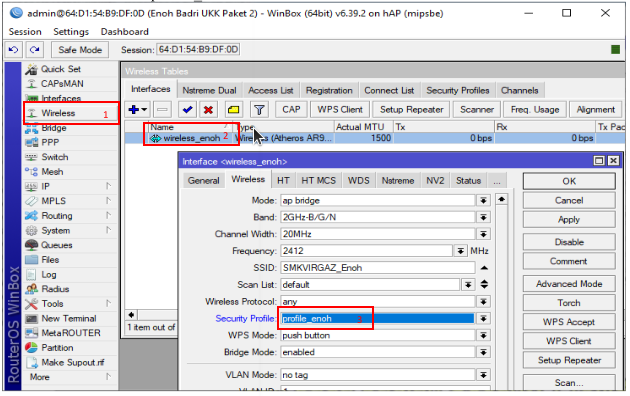Open the Settings menu
630x396 pixels.
pyautogui.click(x=71, y=32)
